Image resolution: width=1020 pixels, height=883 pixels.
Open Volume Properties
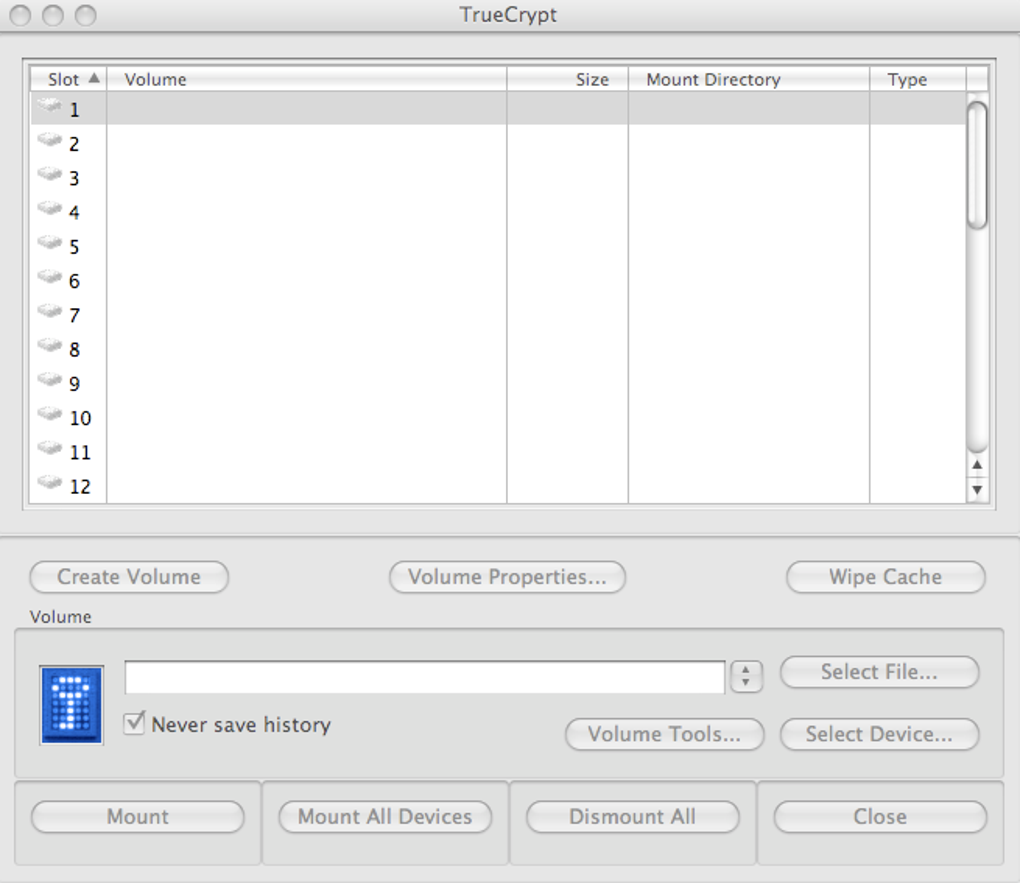tap(507, 577)
